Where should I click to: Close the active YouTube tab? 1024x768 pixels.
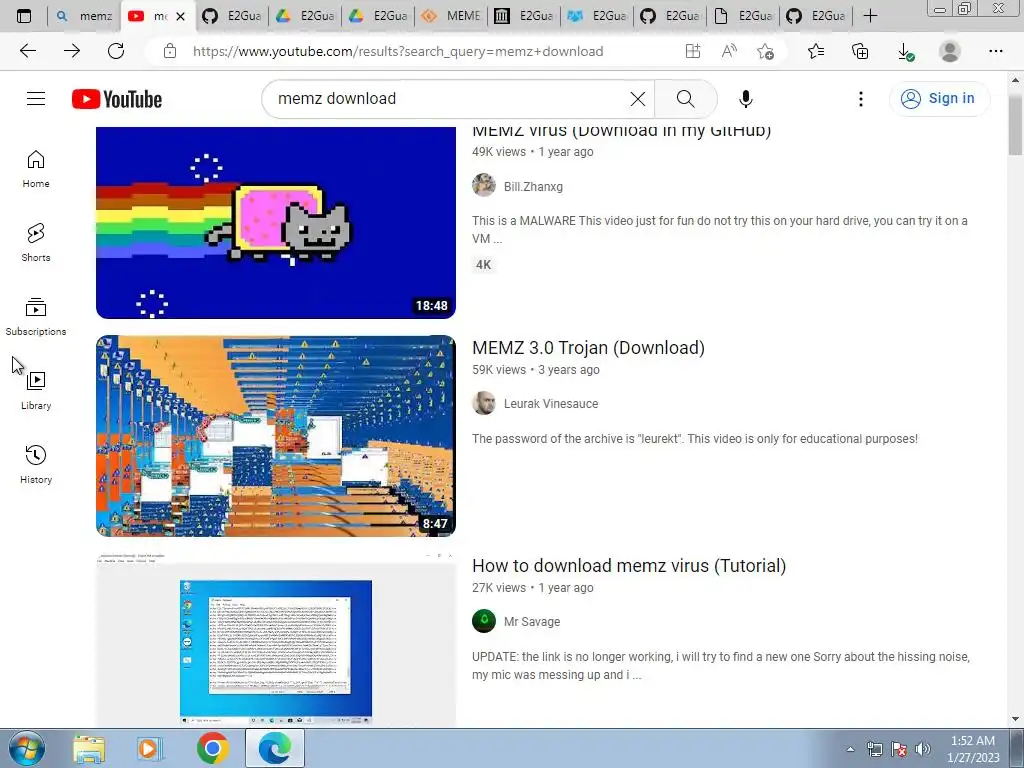181,16
